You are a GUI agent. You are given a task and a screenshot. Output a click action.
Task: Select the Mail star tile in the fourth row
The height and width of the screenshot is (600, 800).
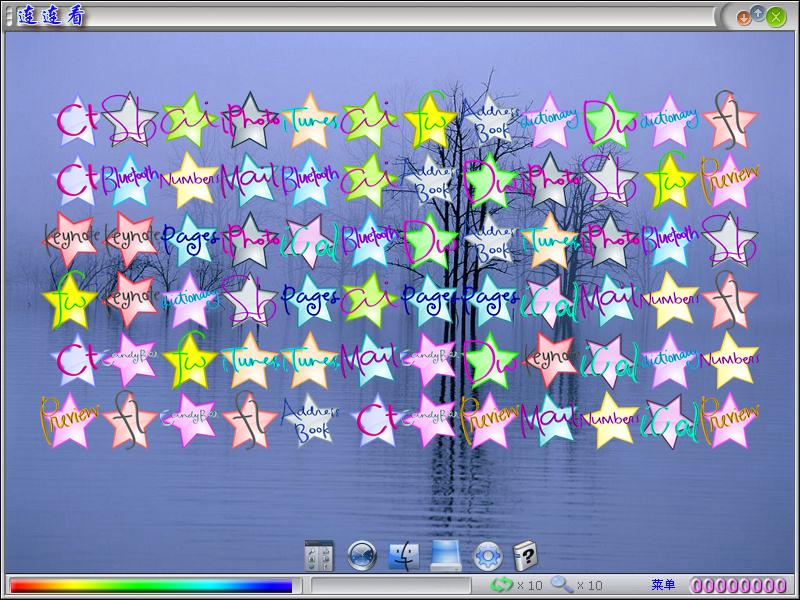(x=610, y=301)
